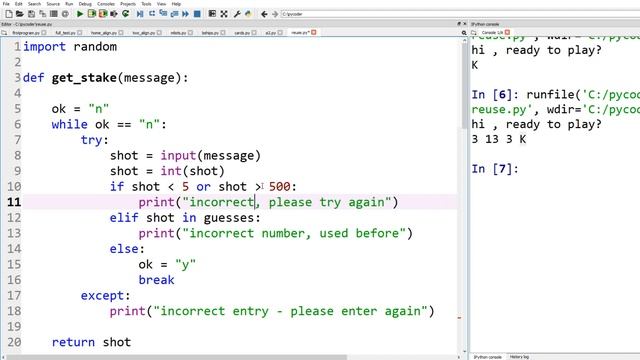Screen dimensions: 640x360
Task: Close editor pane x icon
Action: point(464,24)
